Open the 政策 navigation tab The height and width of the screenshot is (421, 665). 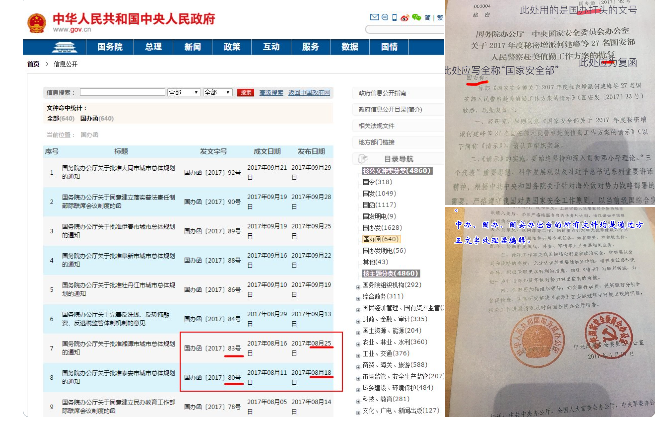click(231, 47)
